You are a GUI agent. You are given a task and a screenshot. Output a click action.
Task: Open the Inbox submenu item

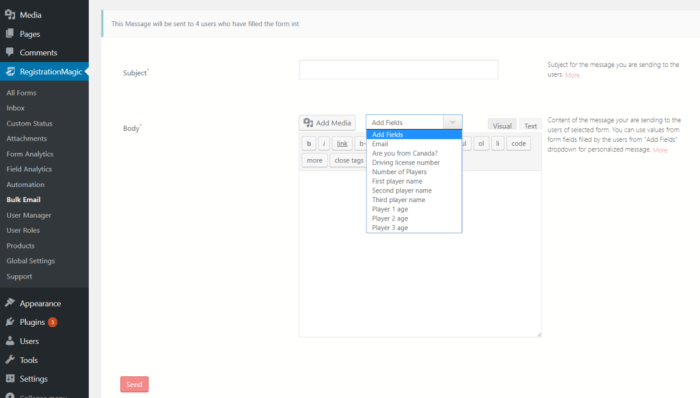tap(16, 108)
